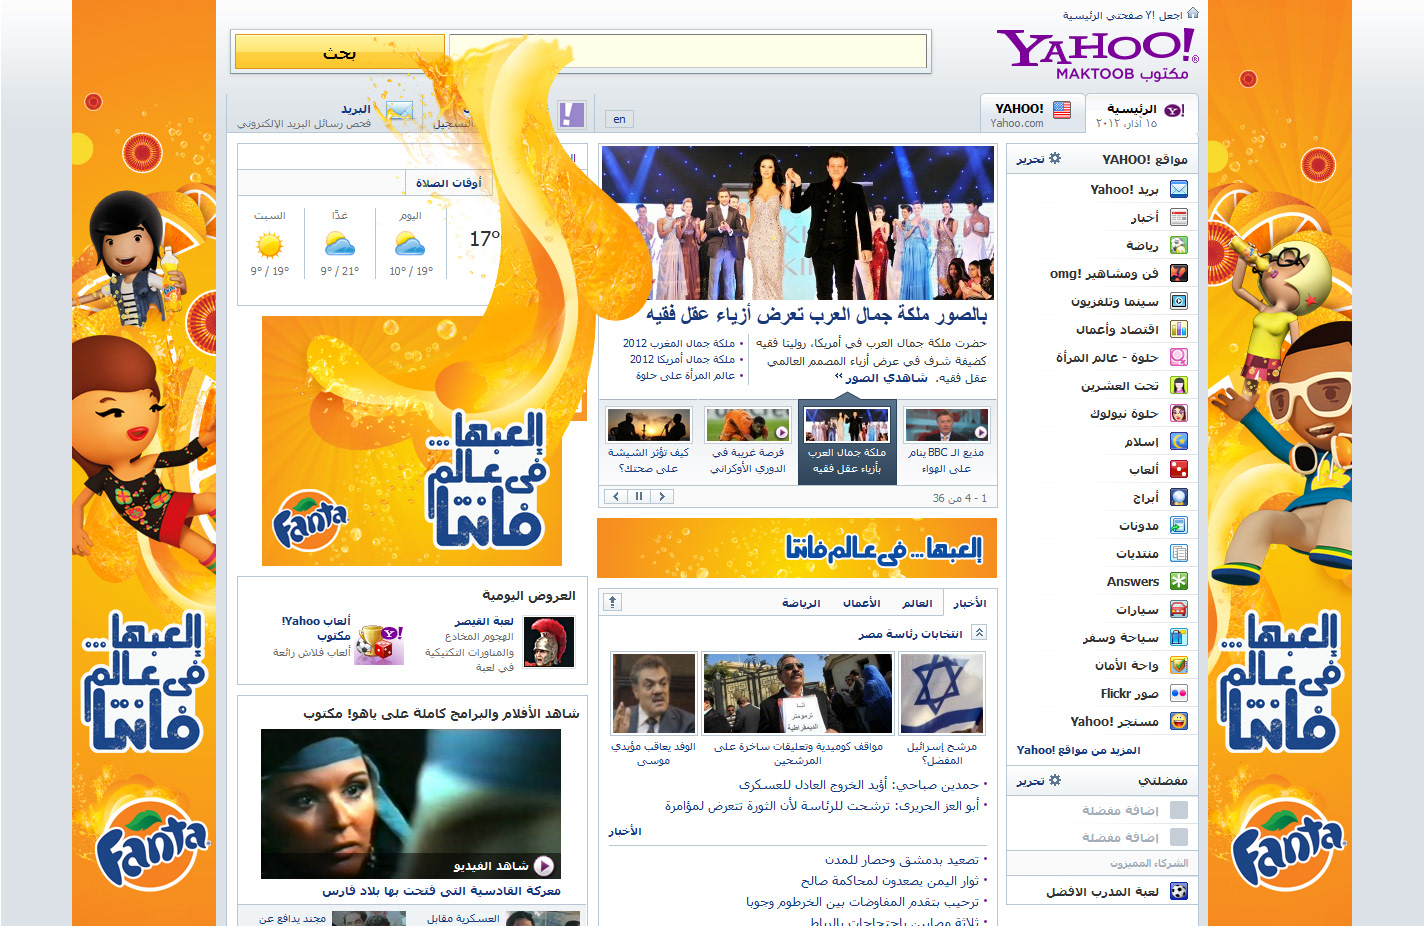This screenshot has height=926, width=1424.
Task: Open the إسلام icon in sidebar
Action: point(1179,441)
